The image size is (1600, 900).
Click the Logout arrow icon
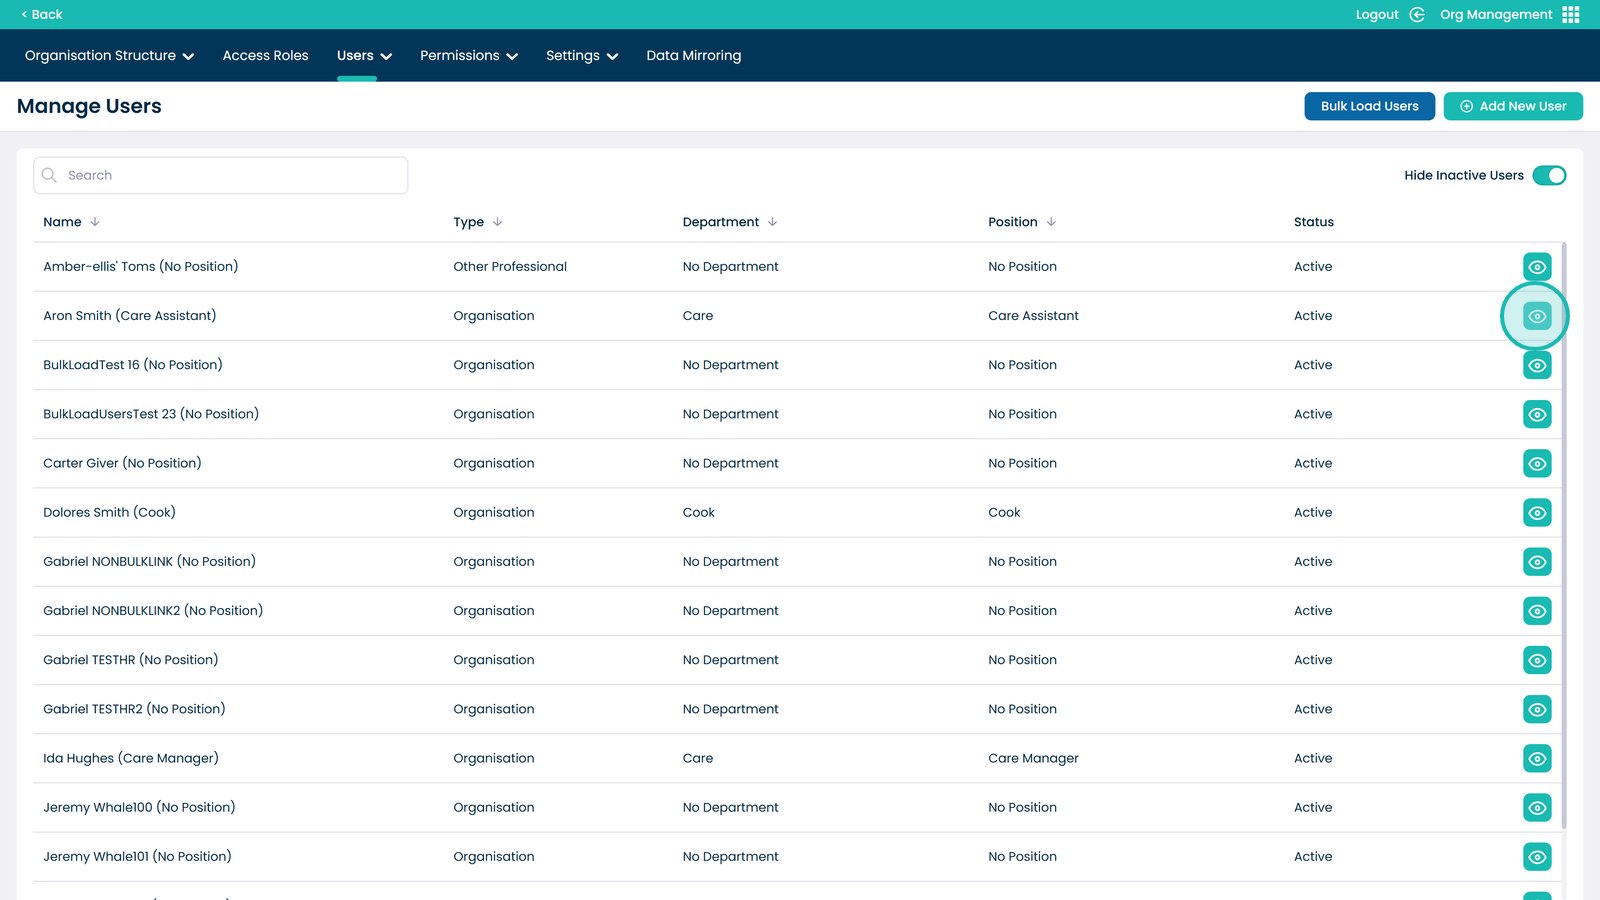pyautogui.click(x=1417, y=15)
